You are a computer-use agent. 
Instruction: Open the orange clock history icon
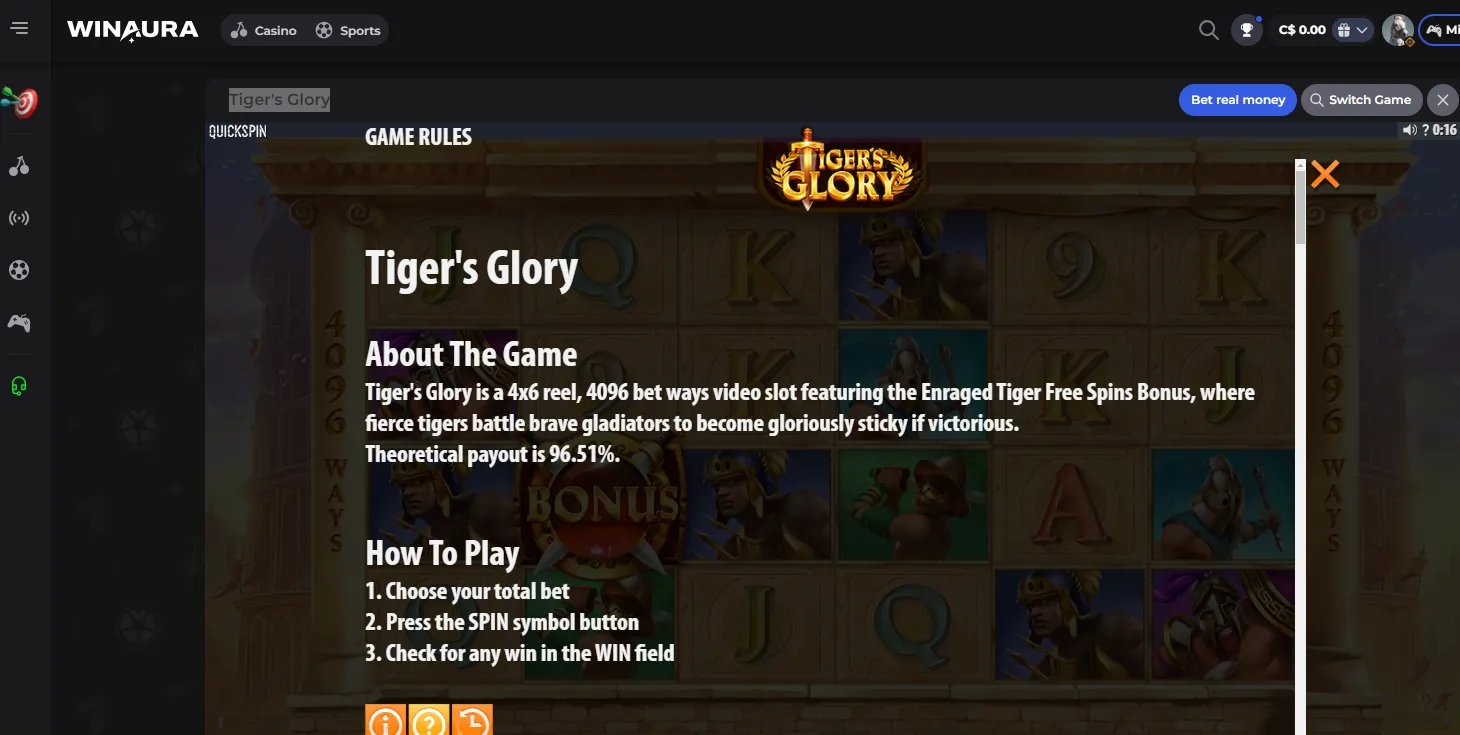[x=473, y=721]
